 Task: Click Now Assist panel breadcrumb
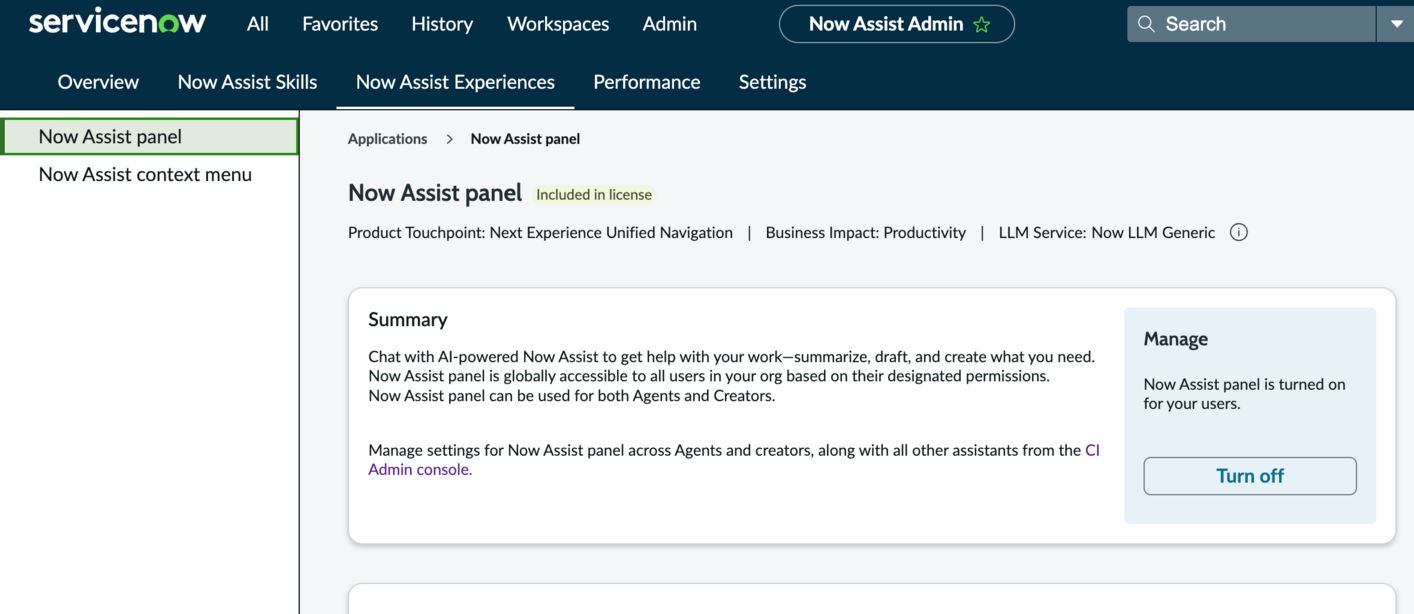click(525, 139)
